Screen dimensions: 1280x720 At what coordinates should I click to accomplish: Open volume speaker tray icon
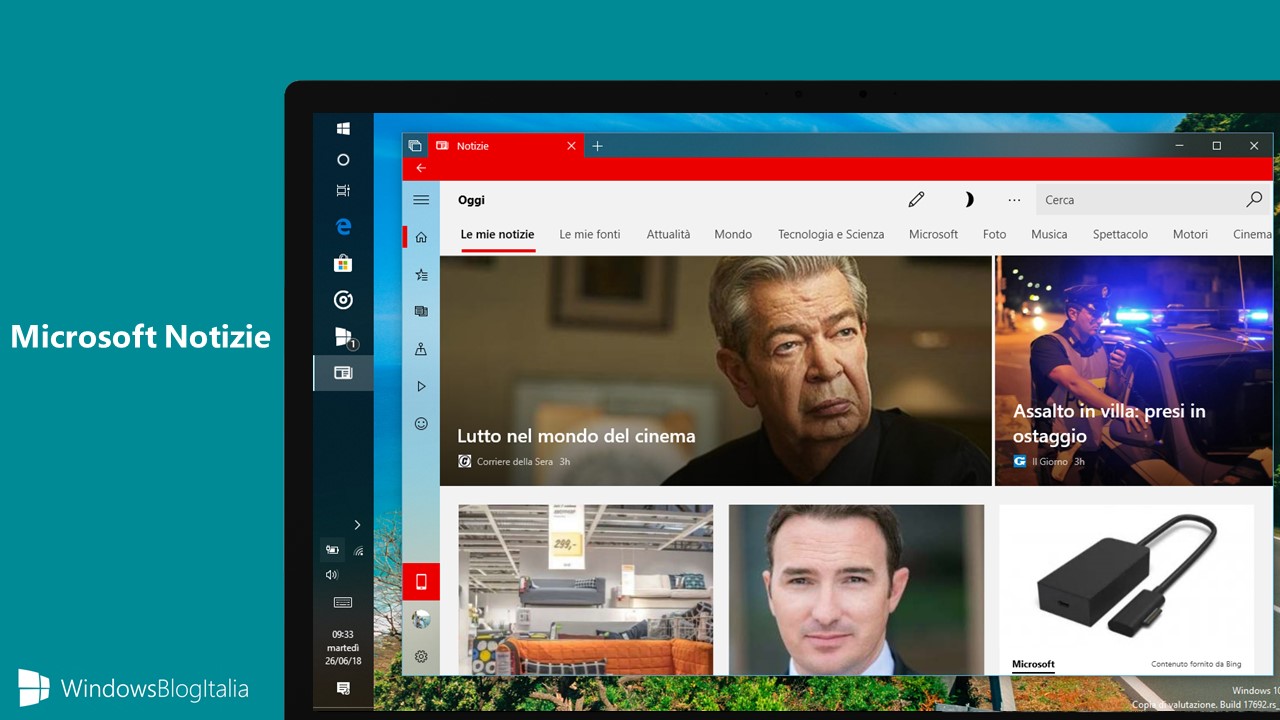pos(332,575)
